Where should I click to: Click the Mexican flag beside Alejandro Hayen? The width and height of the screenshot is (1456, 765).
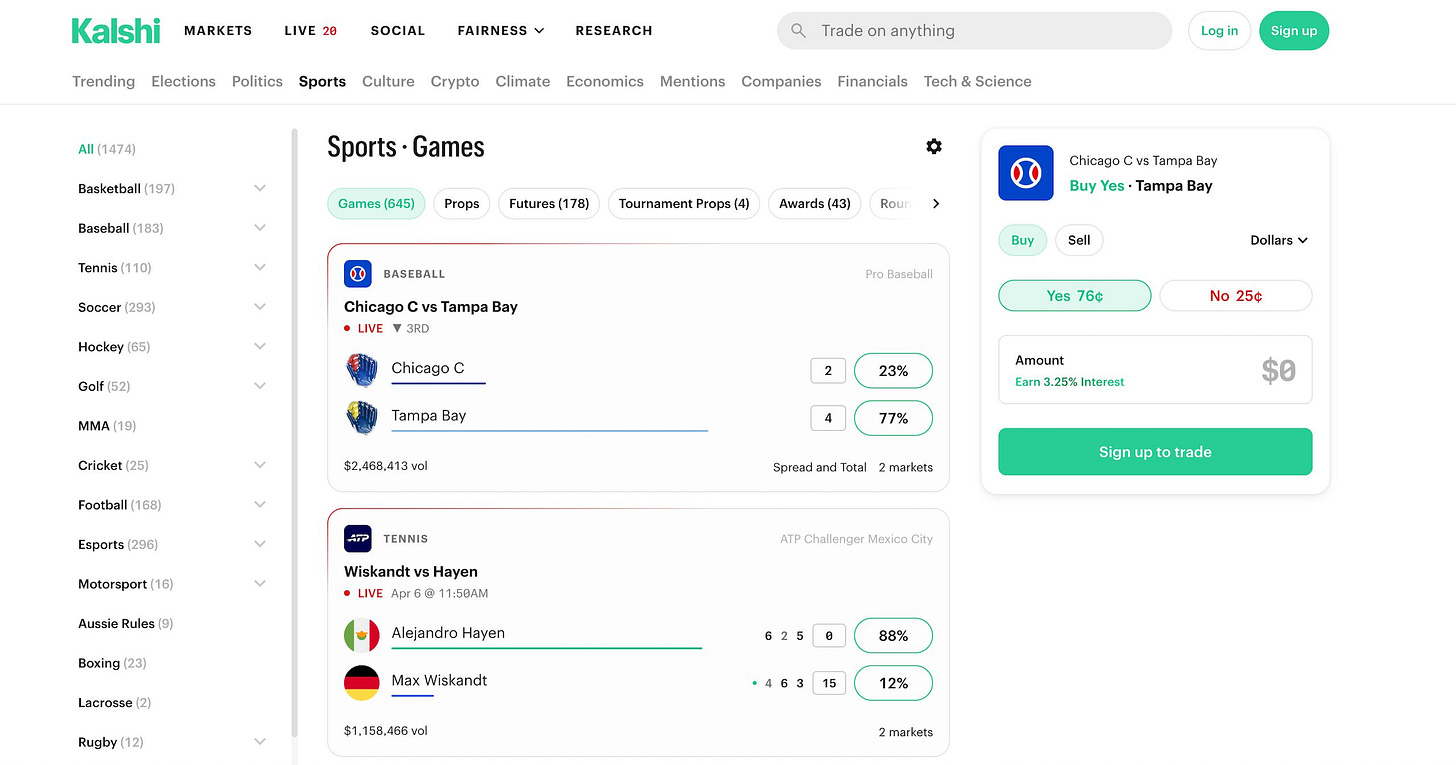[x=361, y=635]
